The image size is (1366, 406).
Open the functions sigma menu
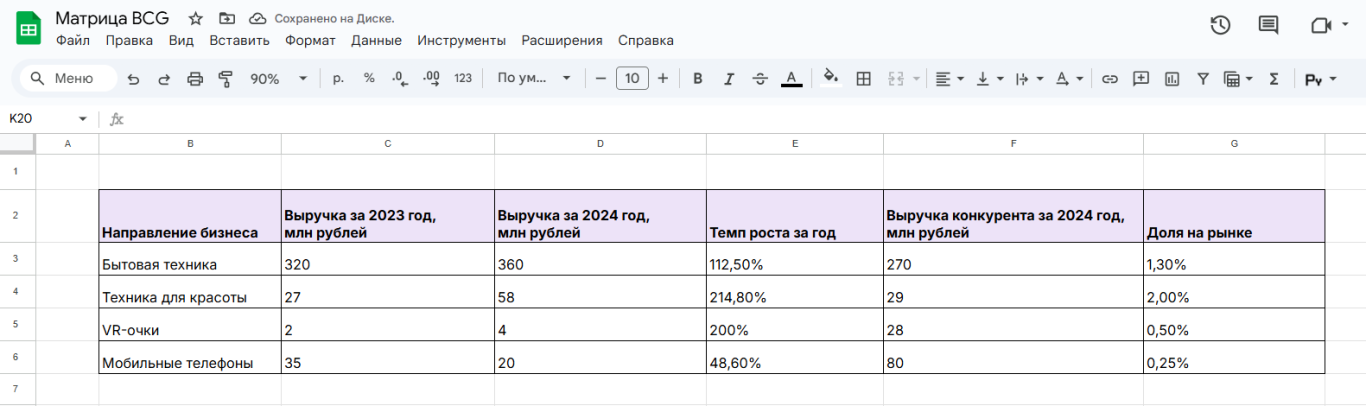pos(1274,78)
